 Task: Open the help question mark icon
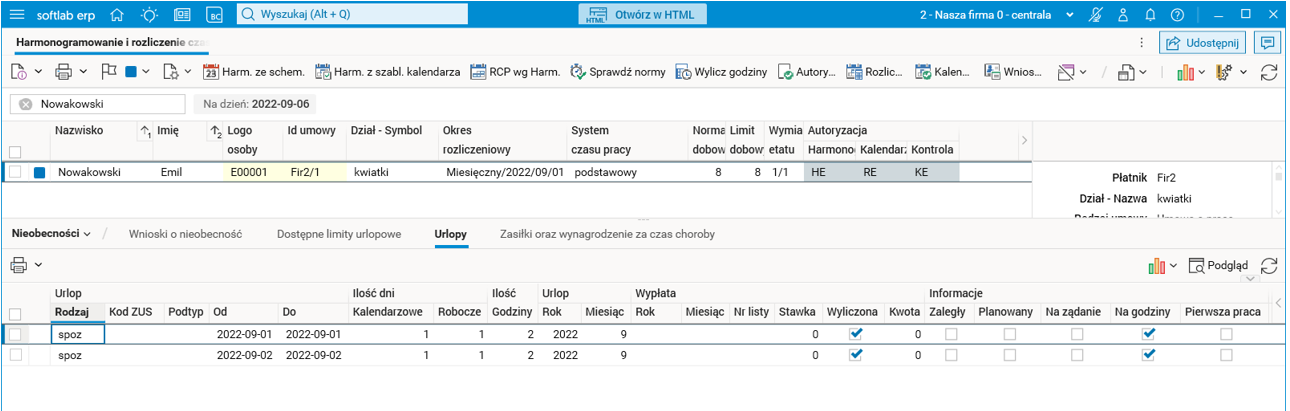click(x=1177, y=15)
